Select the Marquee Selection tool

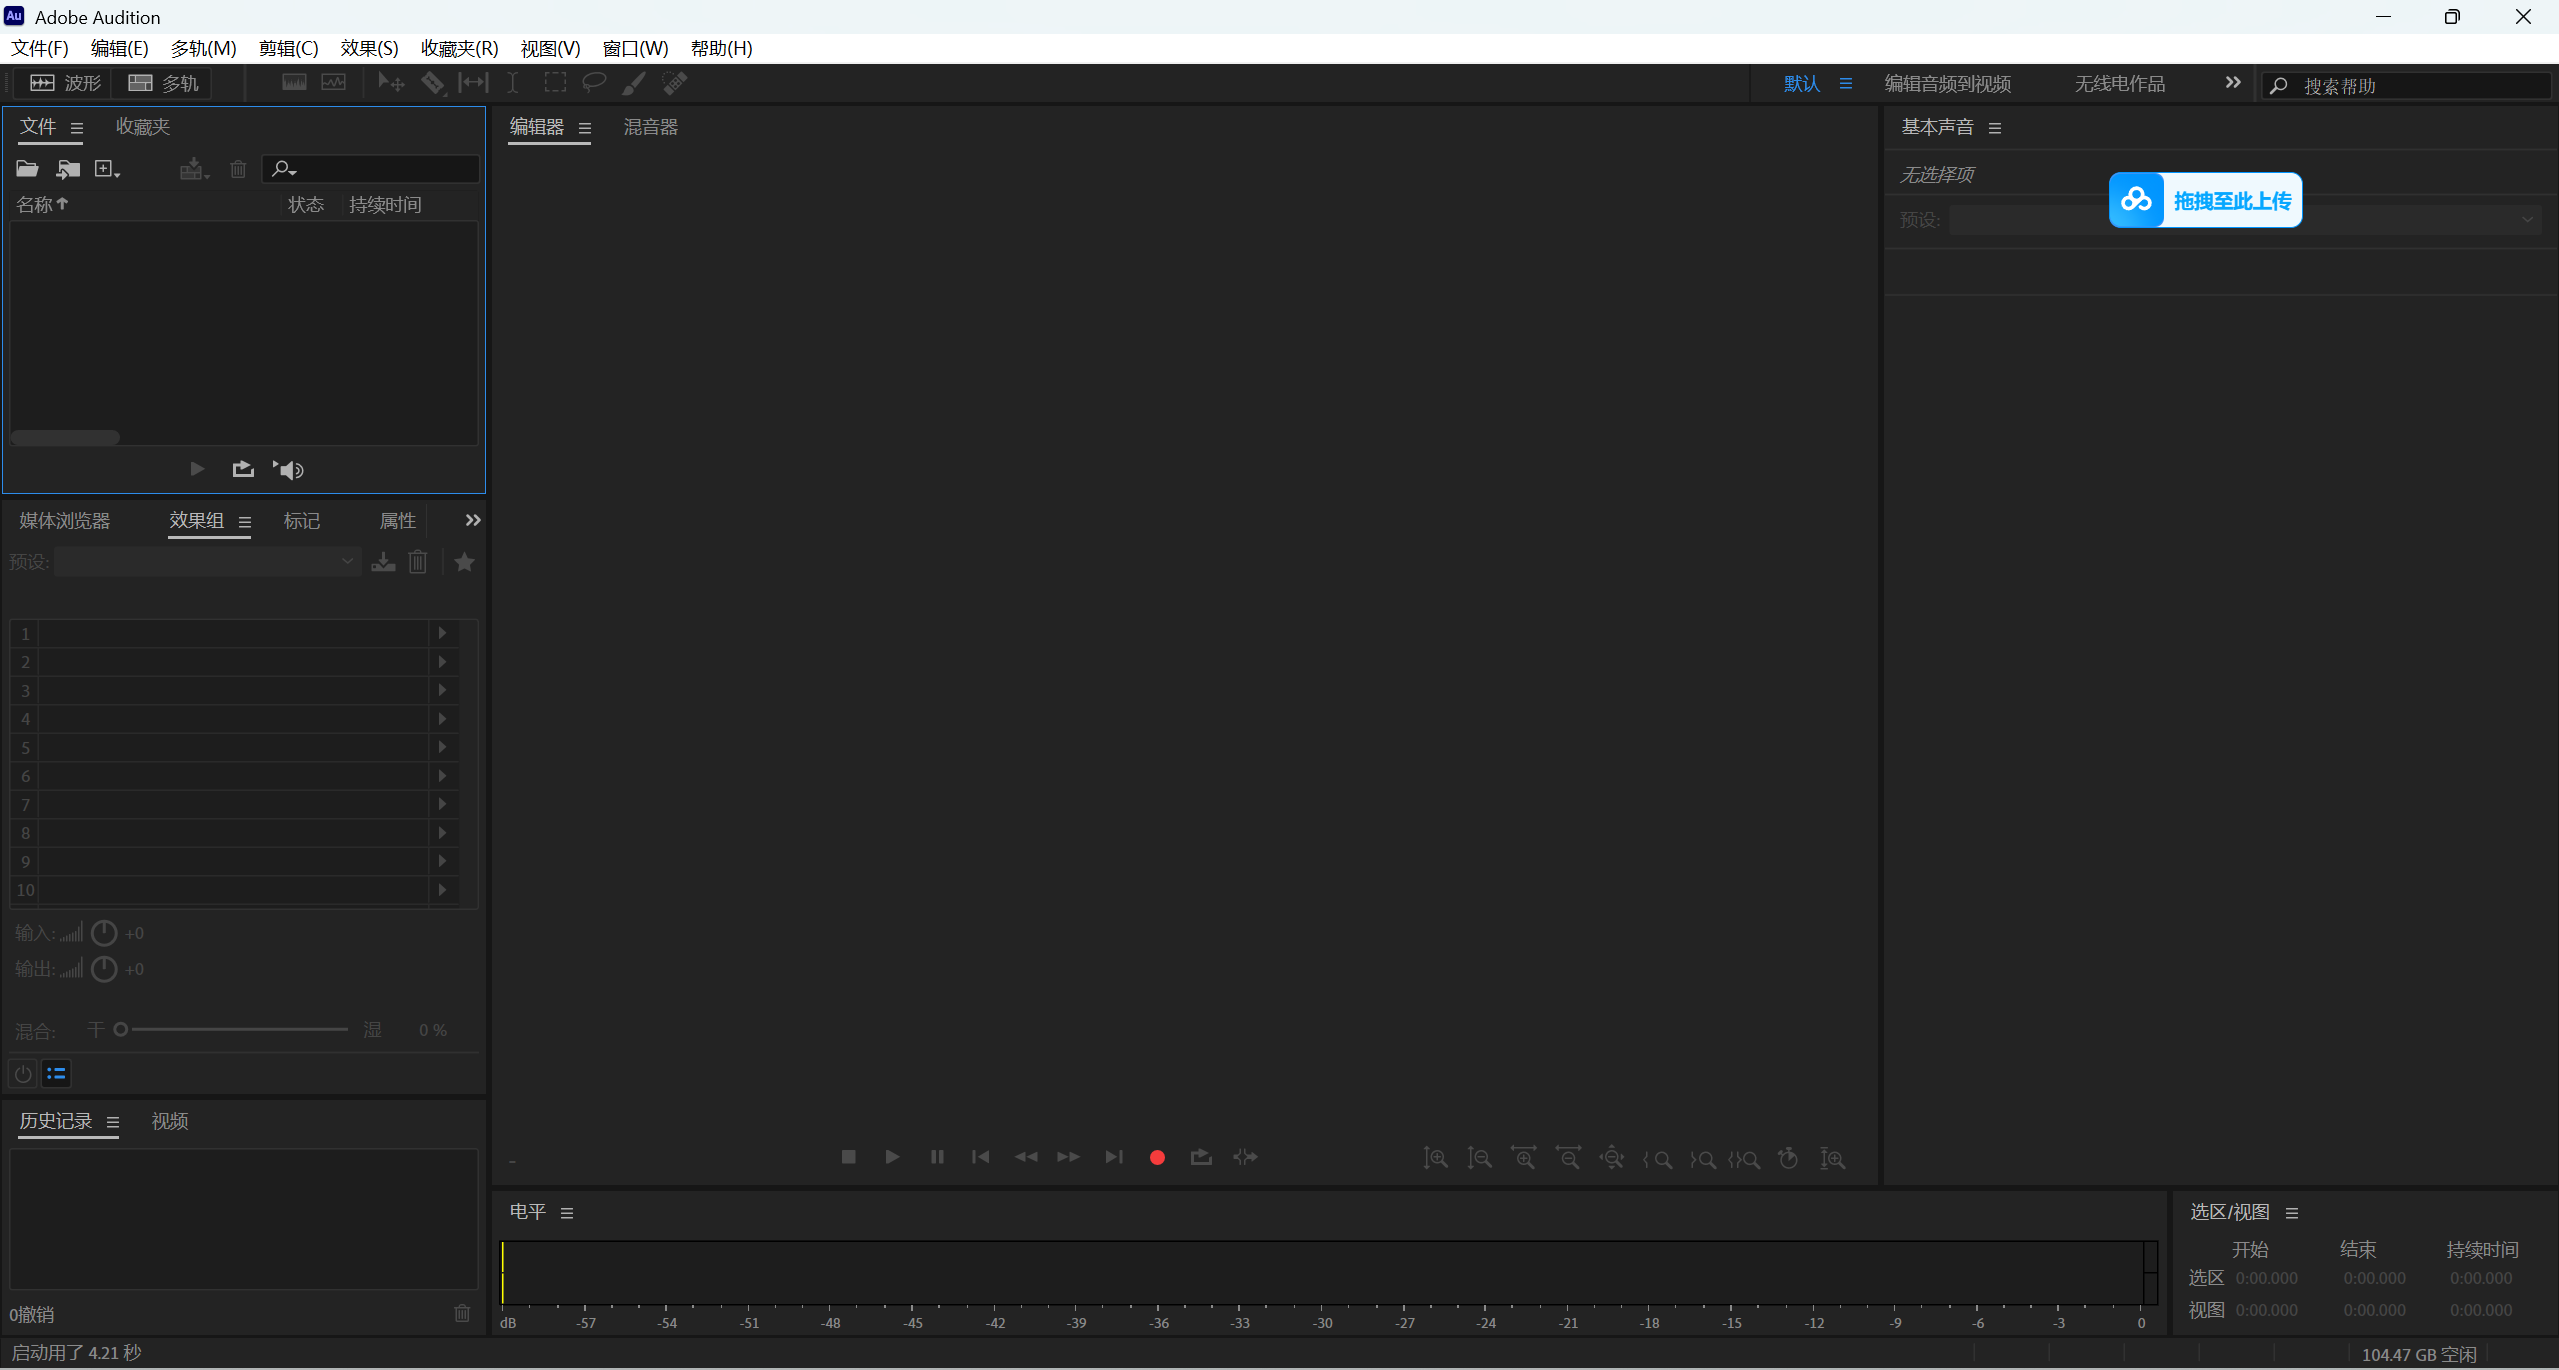(555, 82)
